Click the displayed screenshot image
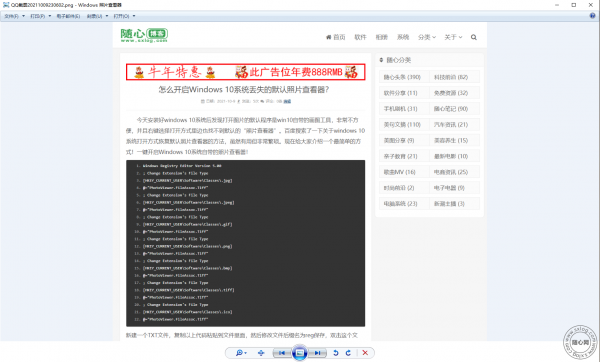This screenshot has height=362, width=600. click(x=300, y=181)
